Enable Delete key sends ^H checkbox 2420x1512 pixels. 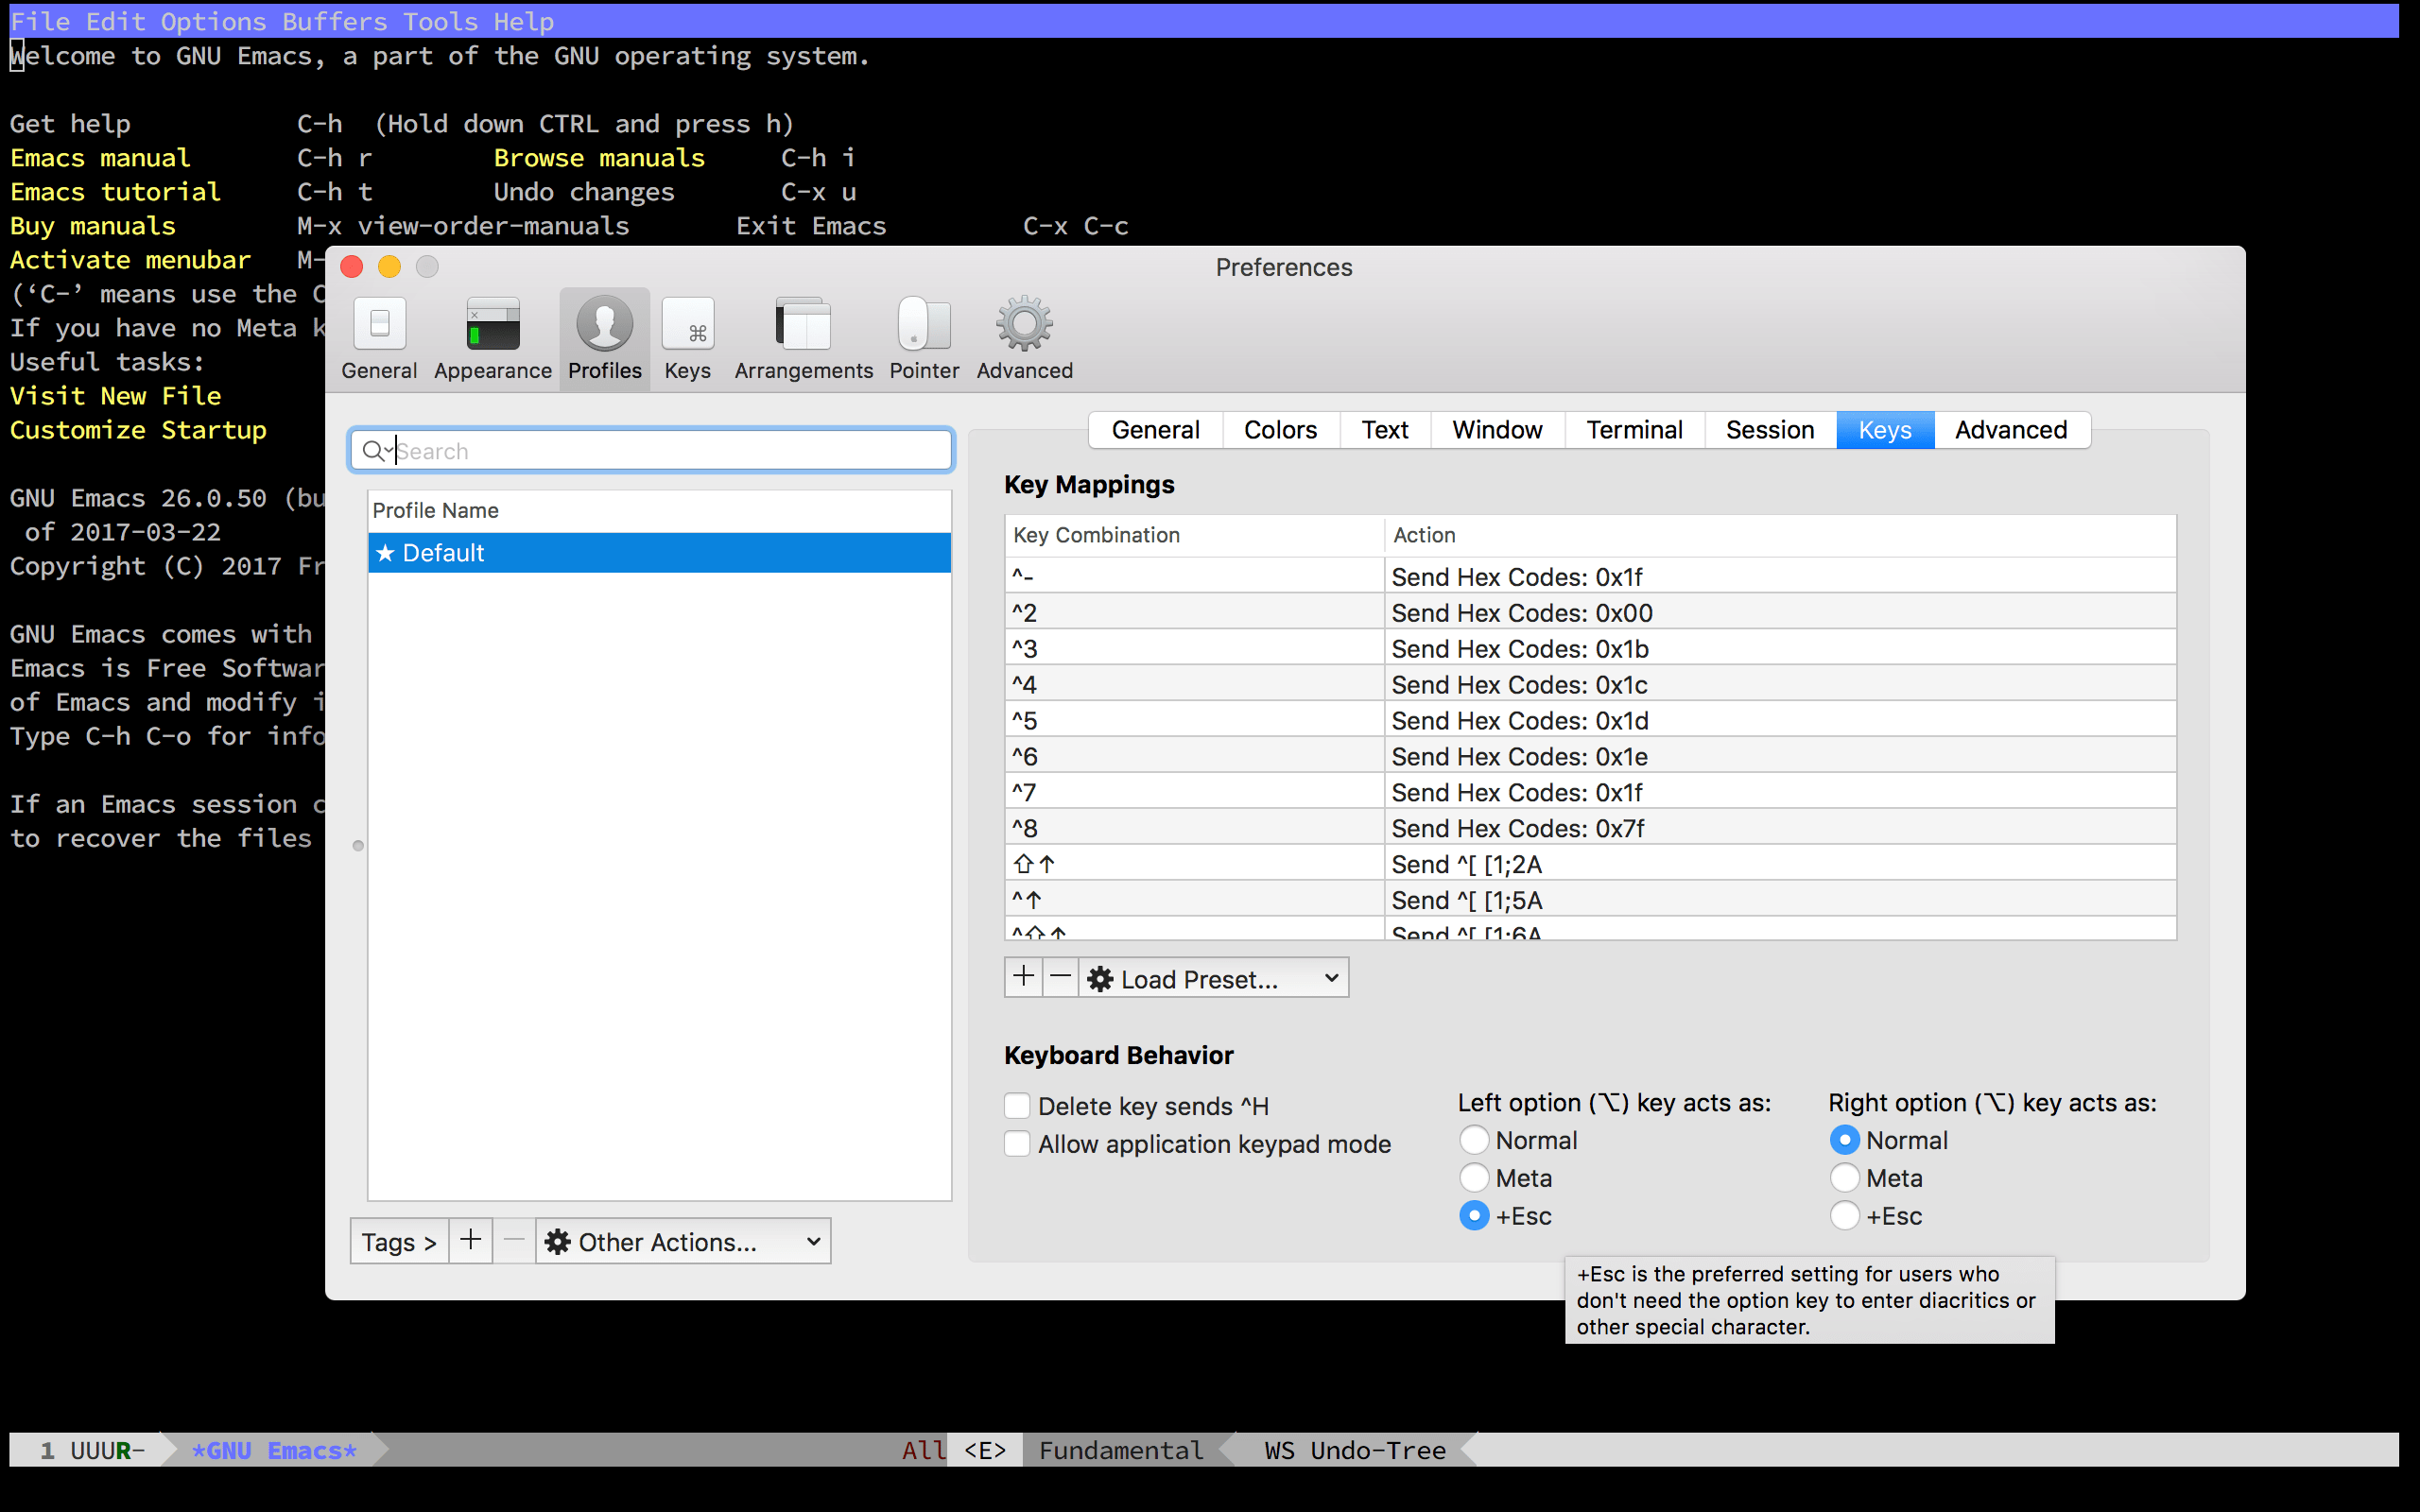pyautogui.click(x=1017, y=1106)
